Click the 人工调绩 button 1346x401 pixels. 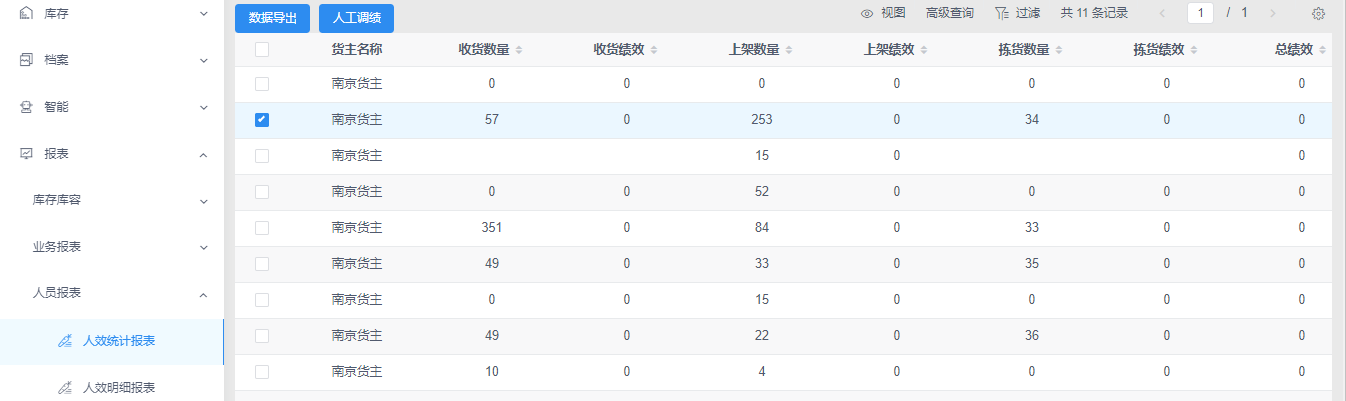coord(356,18)
